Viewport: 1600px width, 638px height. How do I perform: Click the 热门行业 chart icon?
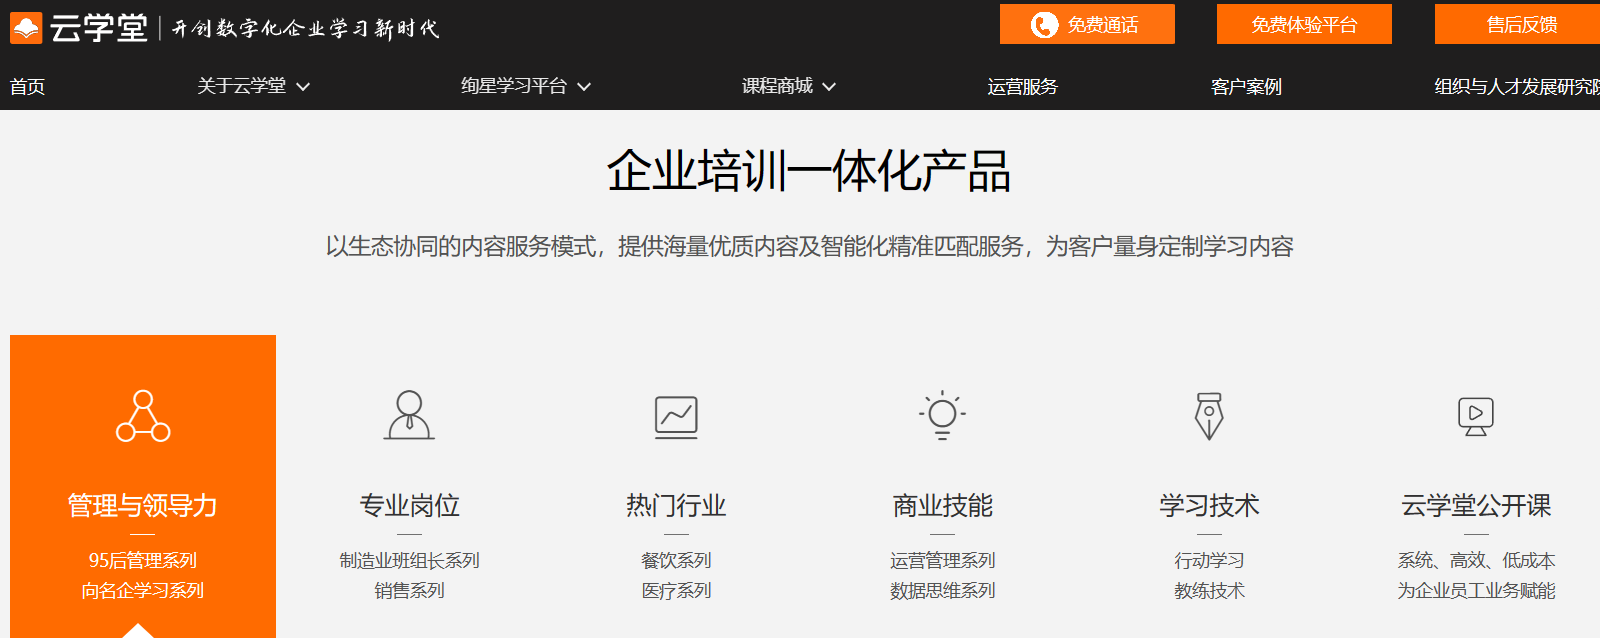pyautogui.click(x=676, y=416)
